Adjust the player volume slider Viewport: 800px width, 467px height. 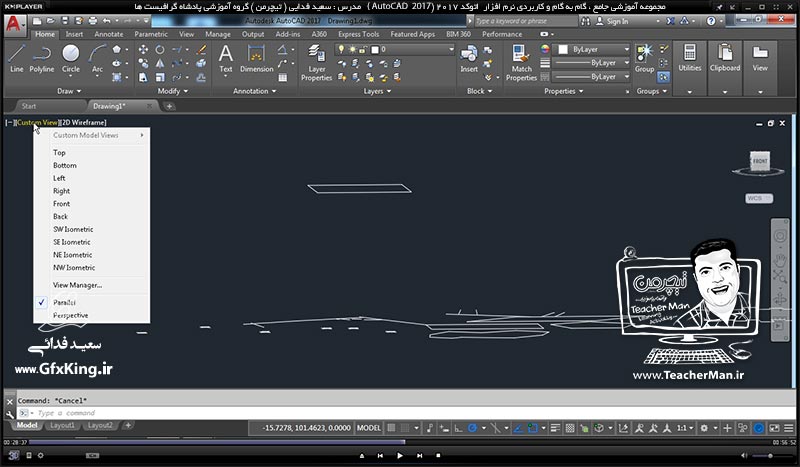[x=769, y=455]
